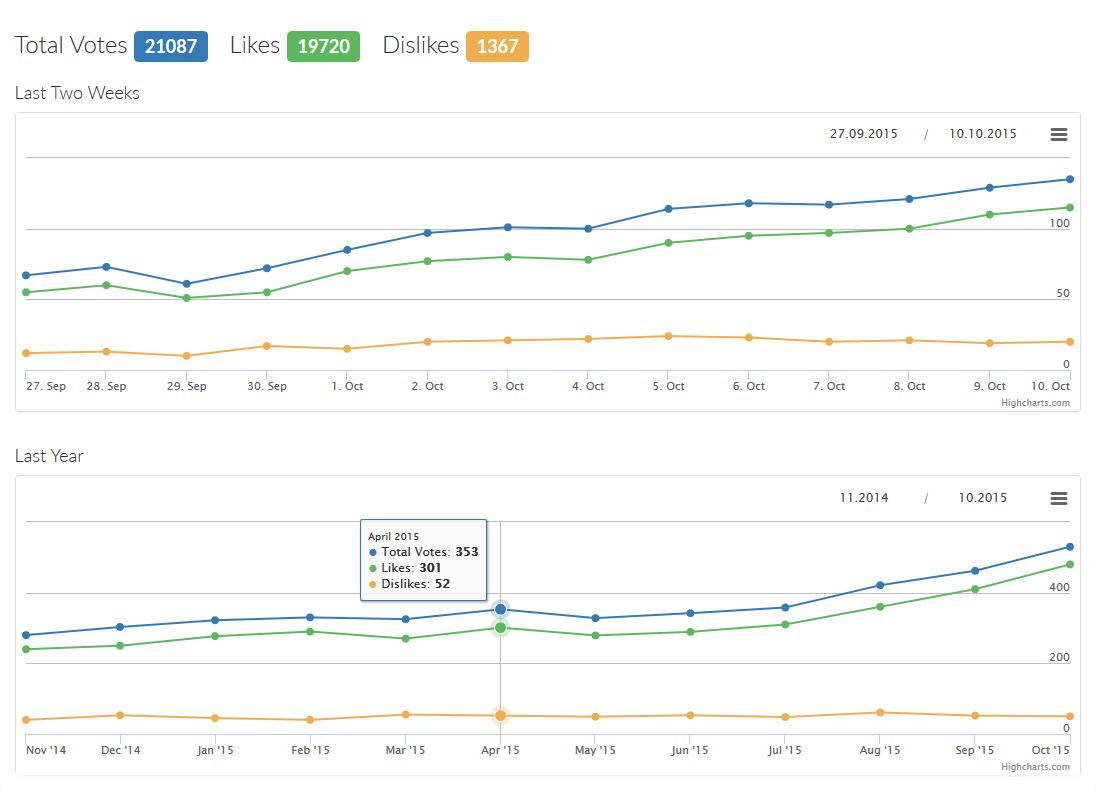Open end date 10.10.2015 picker
Image resolution: width=1096 pixels, height=789 pixels.
981,133
